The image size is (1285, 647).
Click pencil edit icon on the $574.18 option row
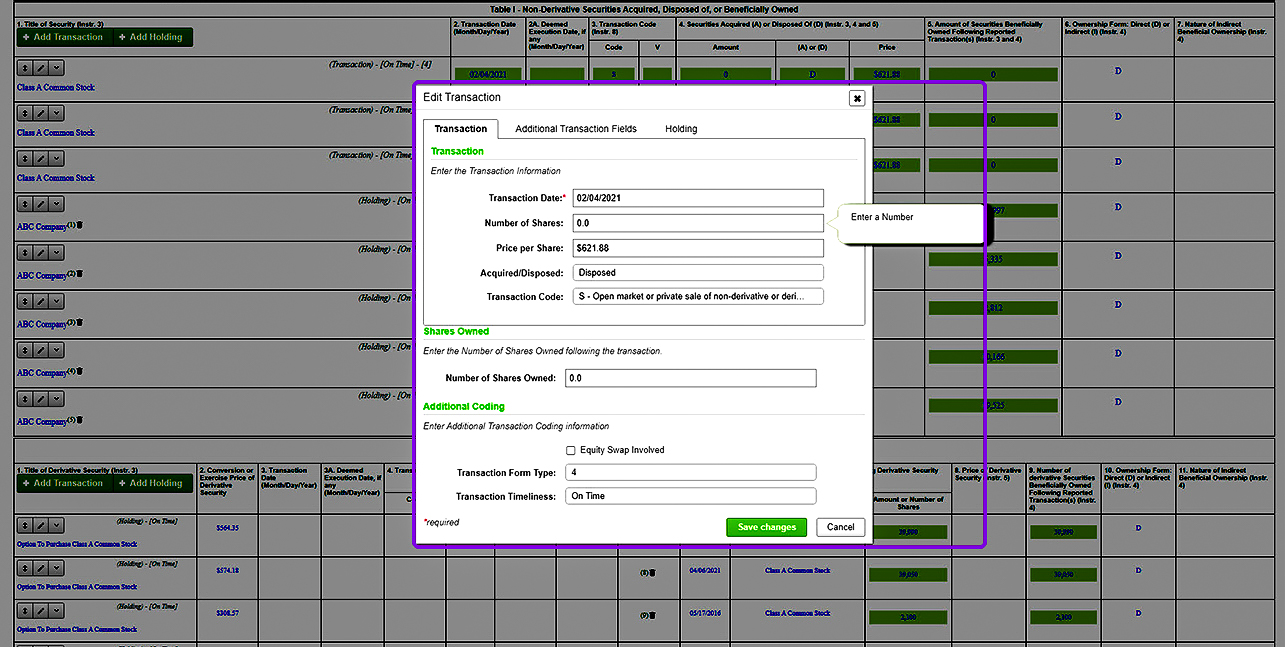(41, 568)
